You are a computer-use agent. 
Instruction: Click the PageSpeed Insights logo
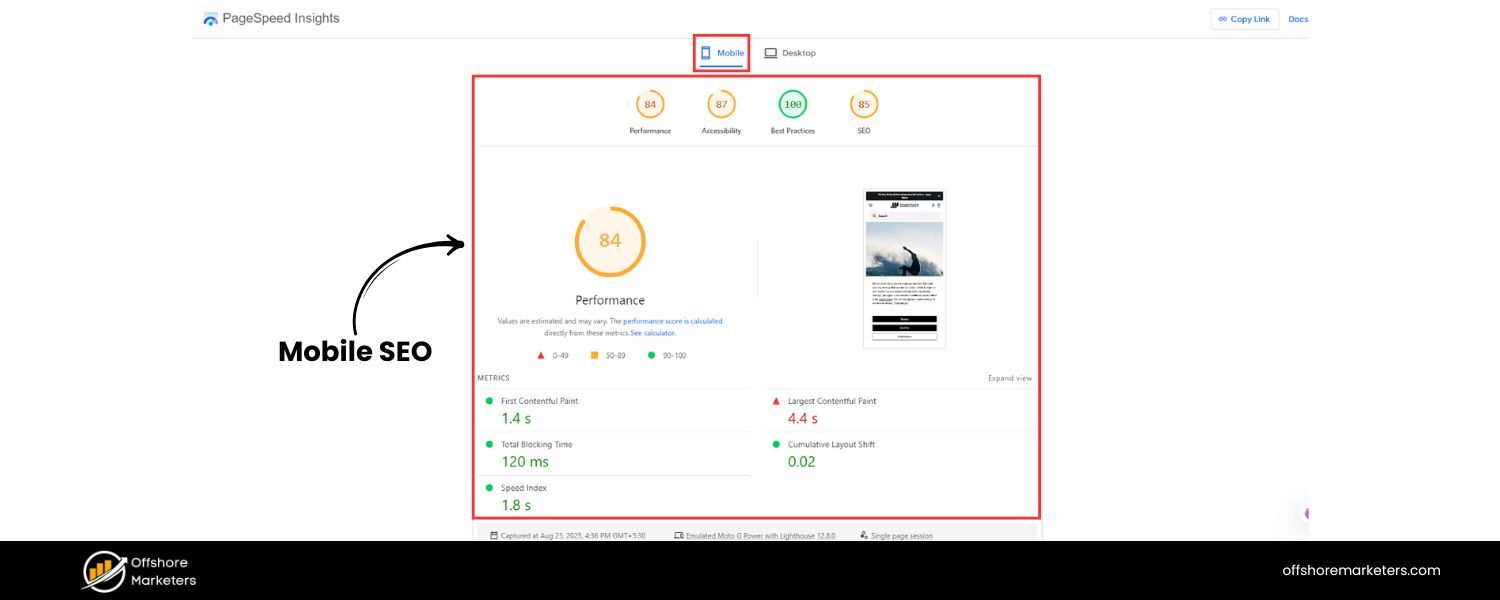pyautogui.click(x=210, y=17)
